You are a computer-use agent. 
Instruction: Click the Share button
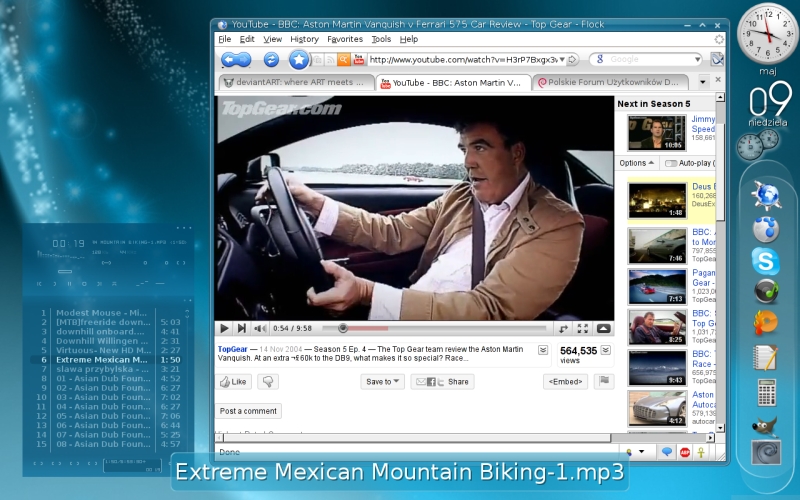(x=442, y=382)
